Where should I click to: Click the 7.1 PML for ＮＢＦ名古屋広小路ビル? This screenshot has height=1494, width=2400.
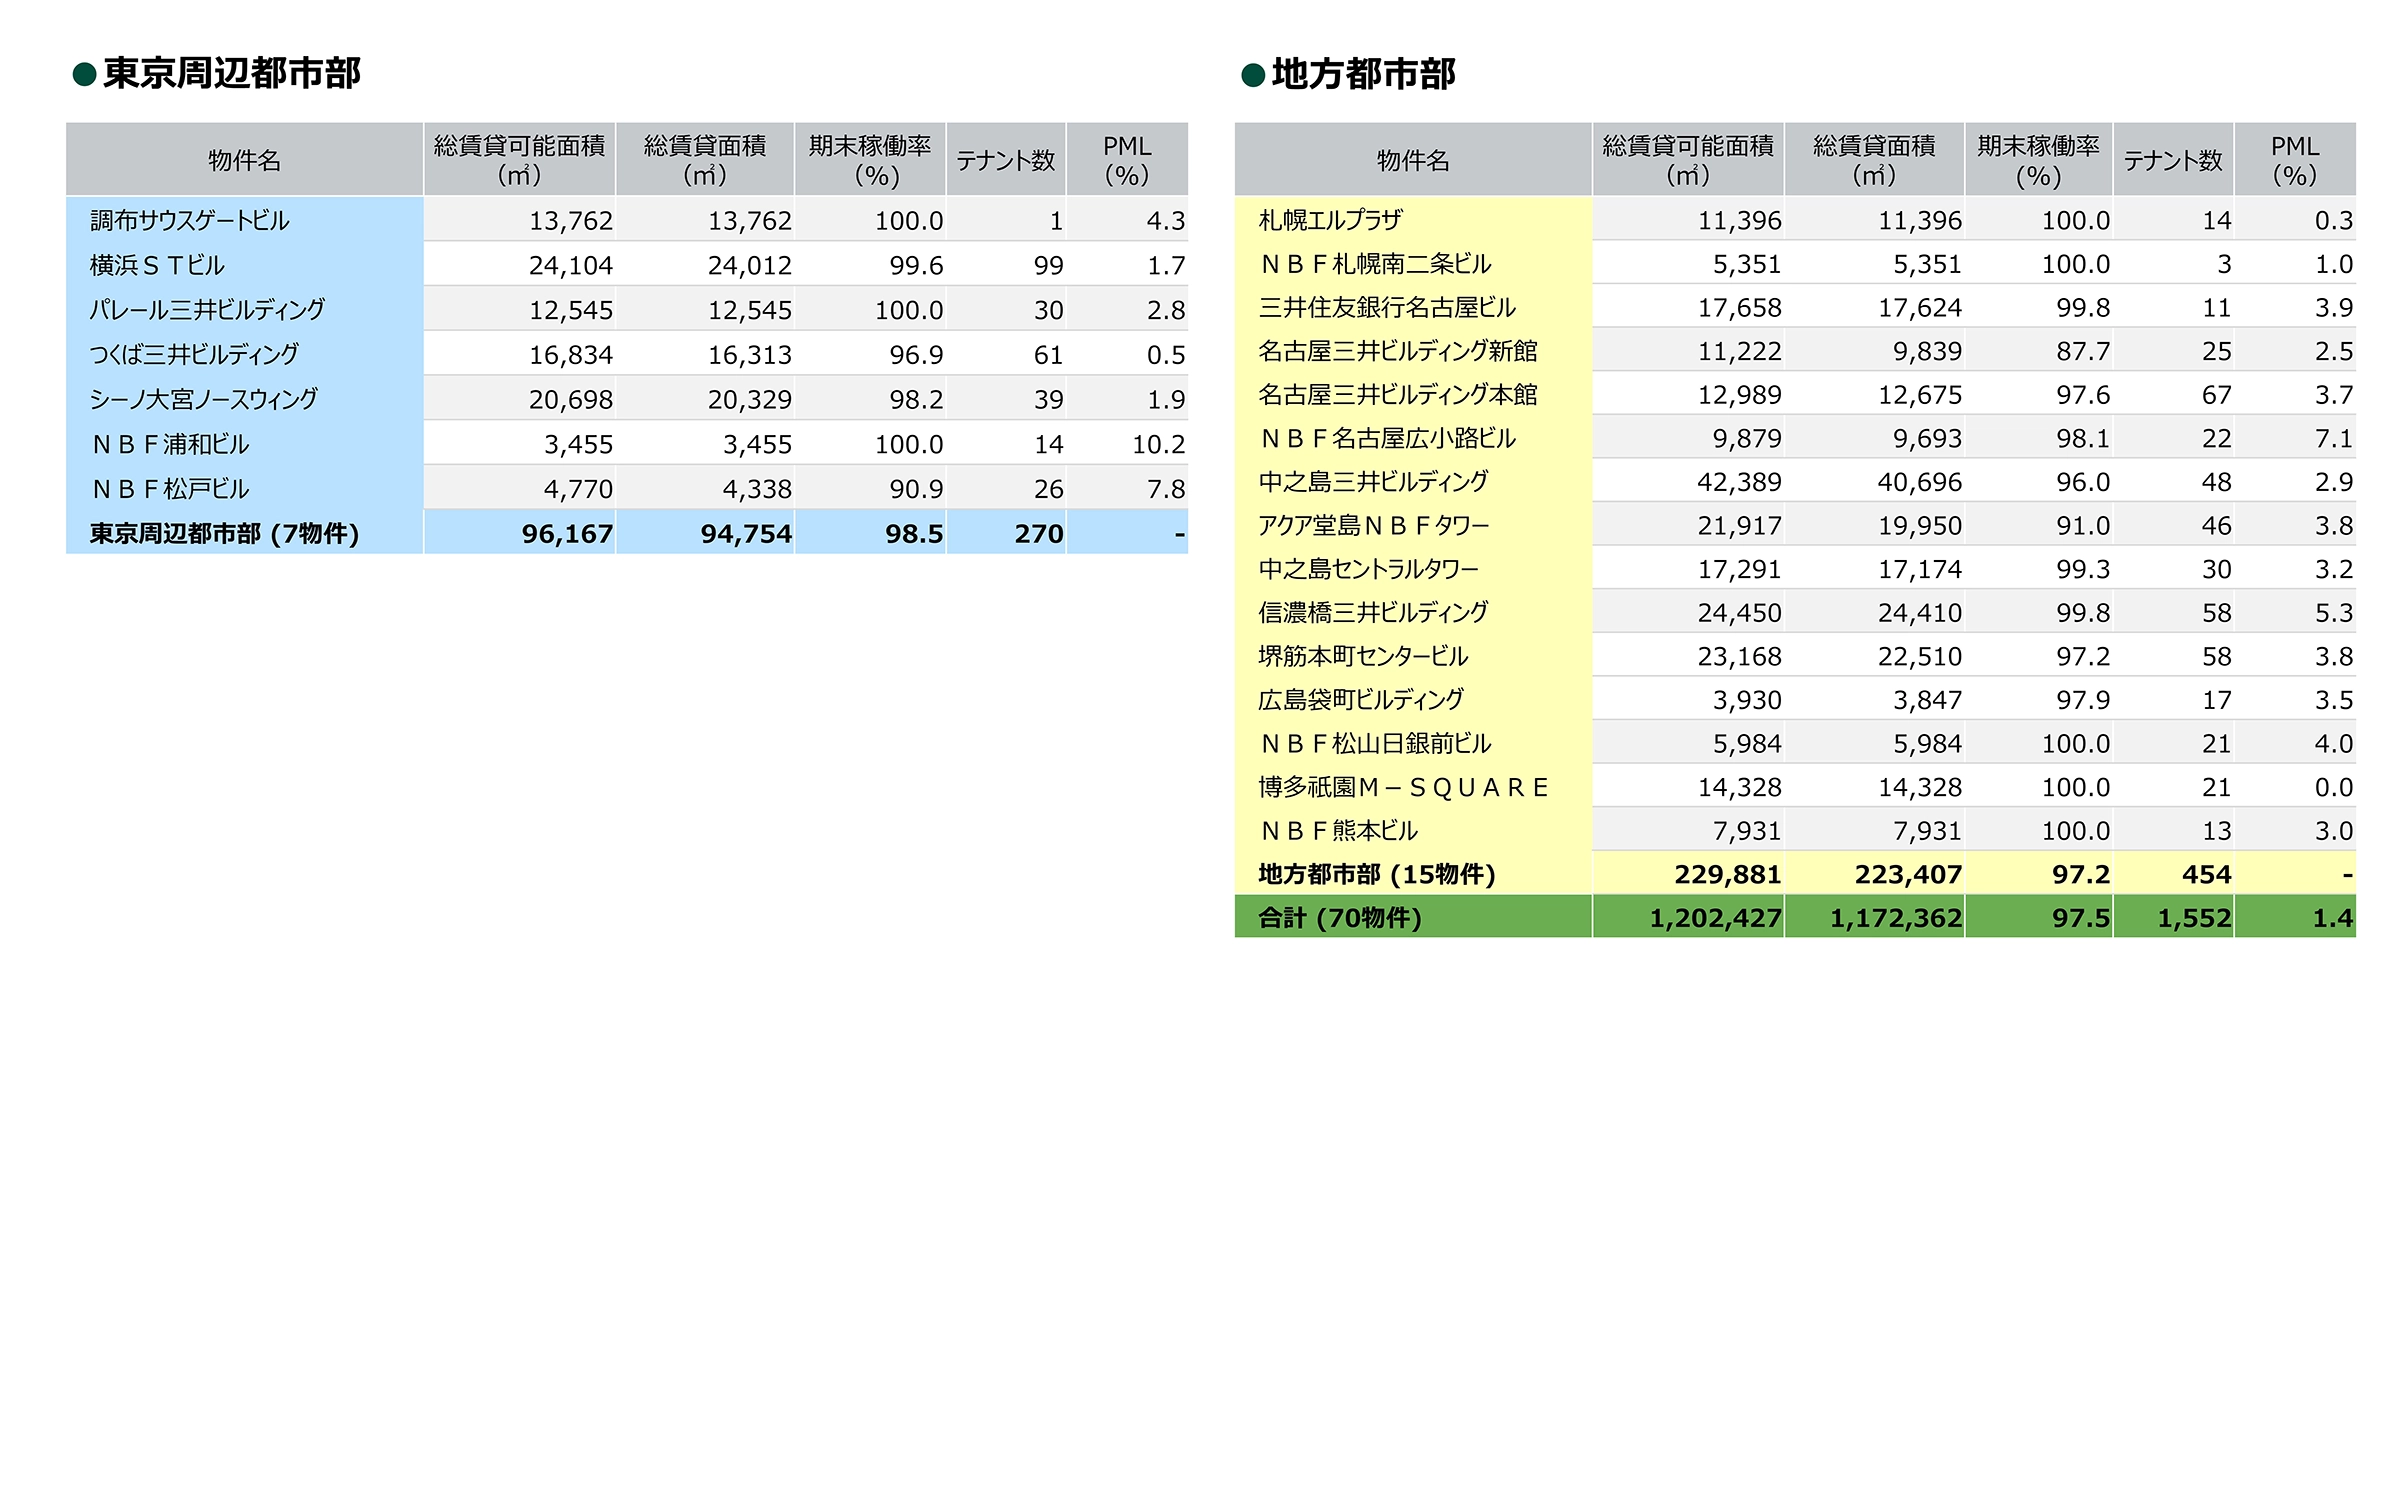(2333, 438)
